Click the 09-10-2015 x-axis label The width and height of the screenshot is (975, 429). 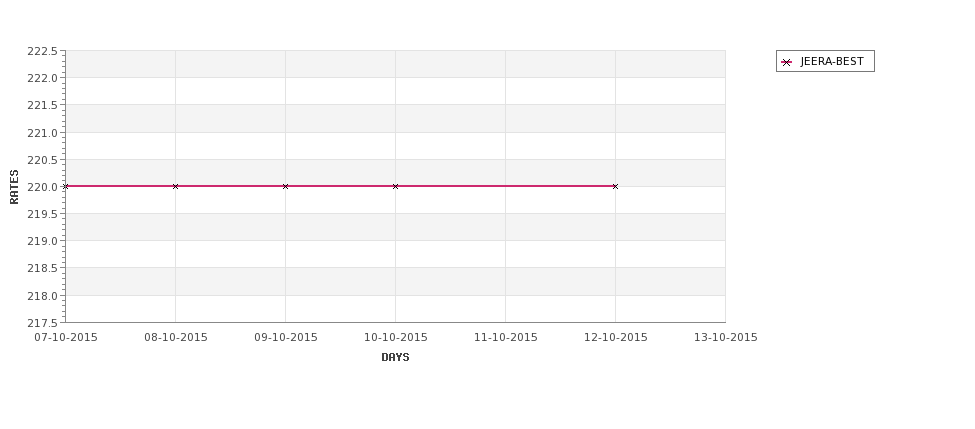[x=286, y=338]
